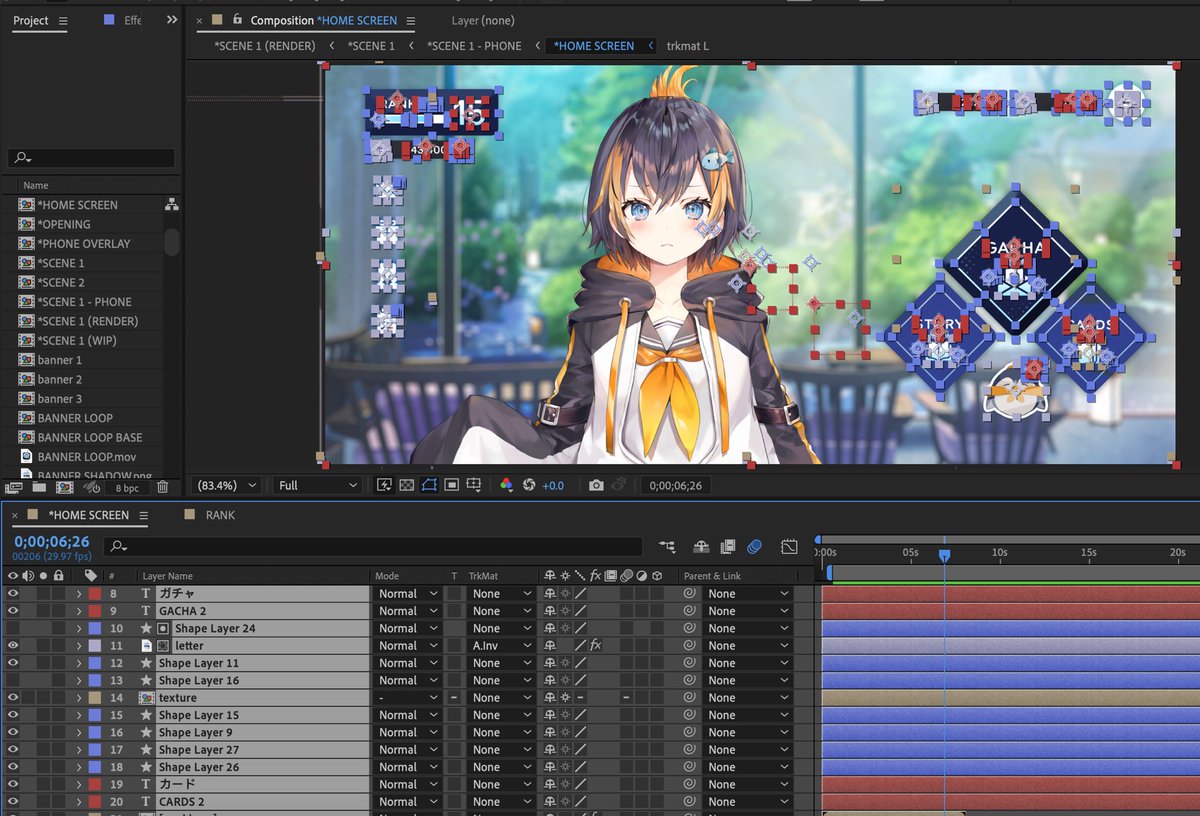Hide the GACHA 2 layer
Screen dimensions: 1200x816
click(13, 611)
